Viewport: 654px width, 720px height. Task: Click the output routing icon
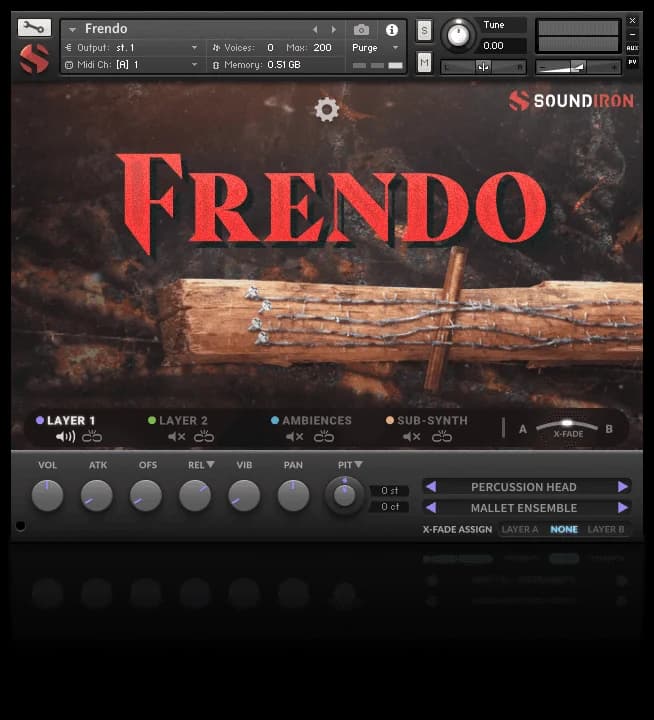69,47
